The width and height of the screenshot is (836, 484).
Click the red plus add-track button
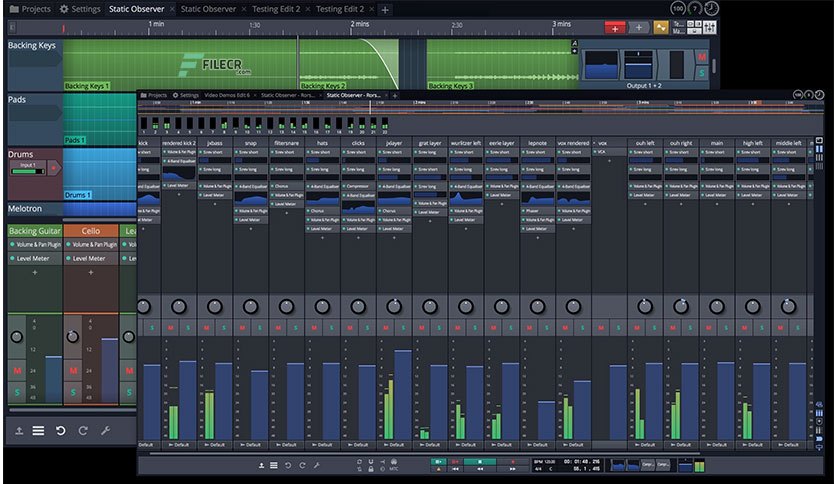click(615, 28)
